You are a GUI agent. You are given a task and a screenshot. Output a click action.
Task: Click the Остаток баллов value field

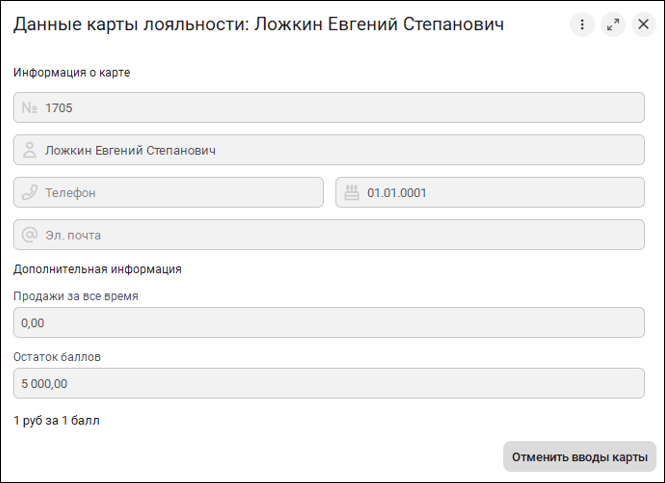click(x=329, y=383)
